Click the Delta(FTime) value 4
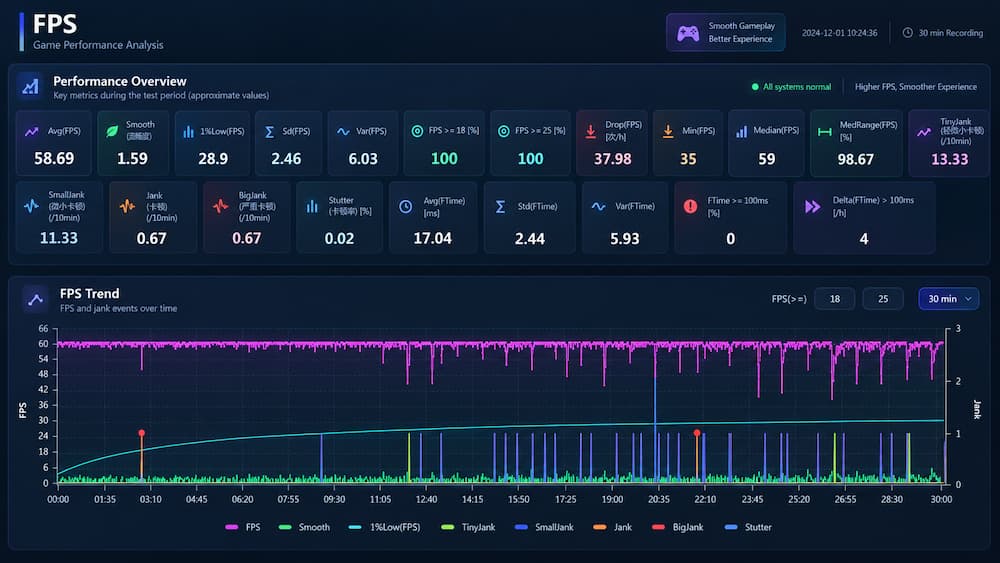Image resolution: width=1000 pixels, height=563 pixels. [864, 238]
